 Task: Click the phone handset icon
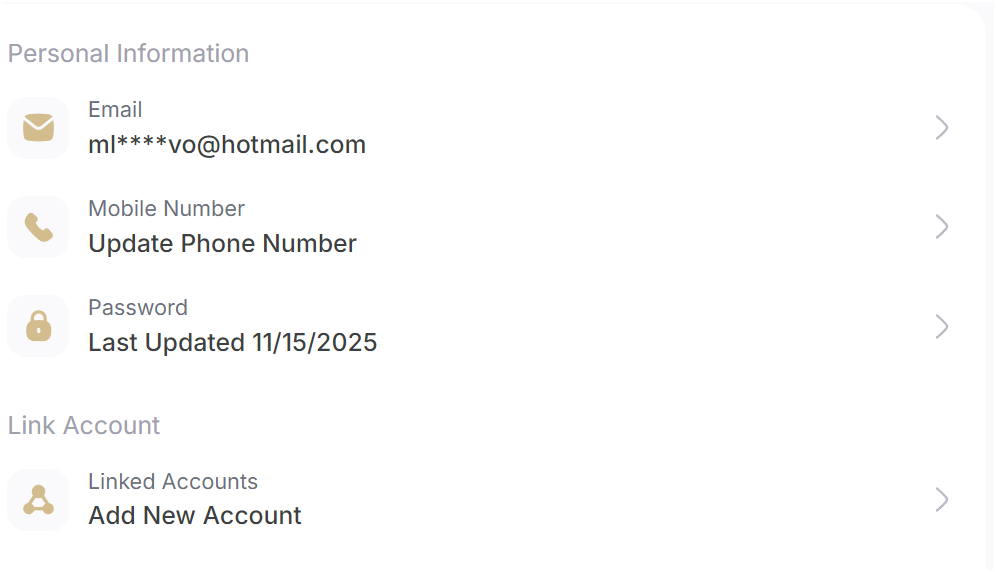coord(38,227)
